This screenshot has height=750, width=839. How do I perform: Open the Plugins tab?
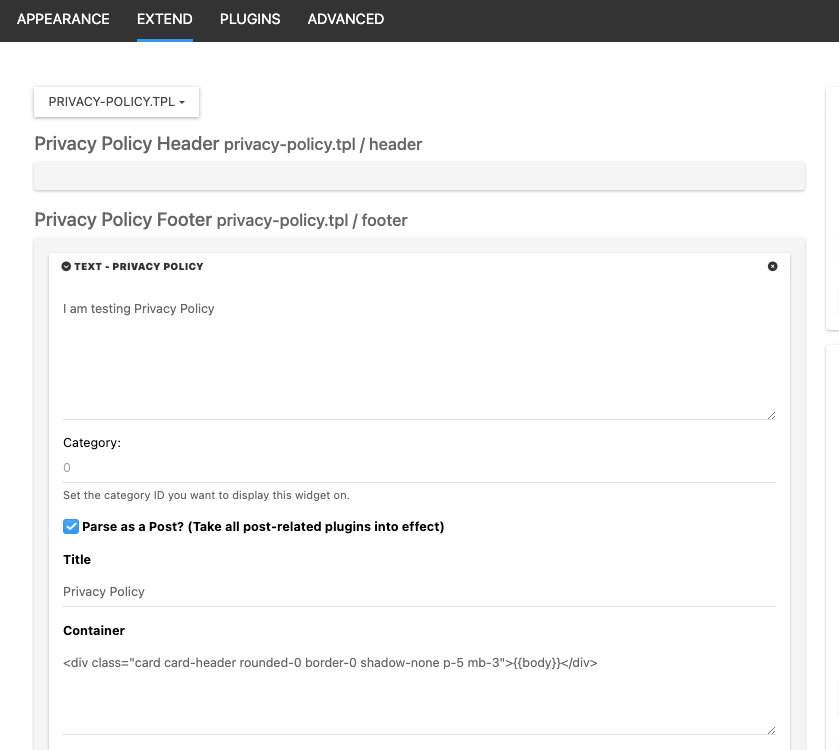[x=250, y=19]
